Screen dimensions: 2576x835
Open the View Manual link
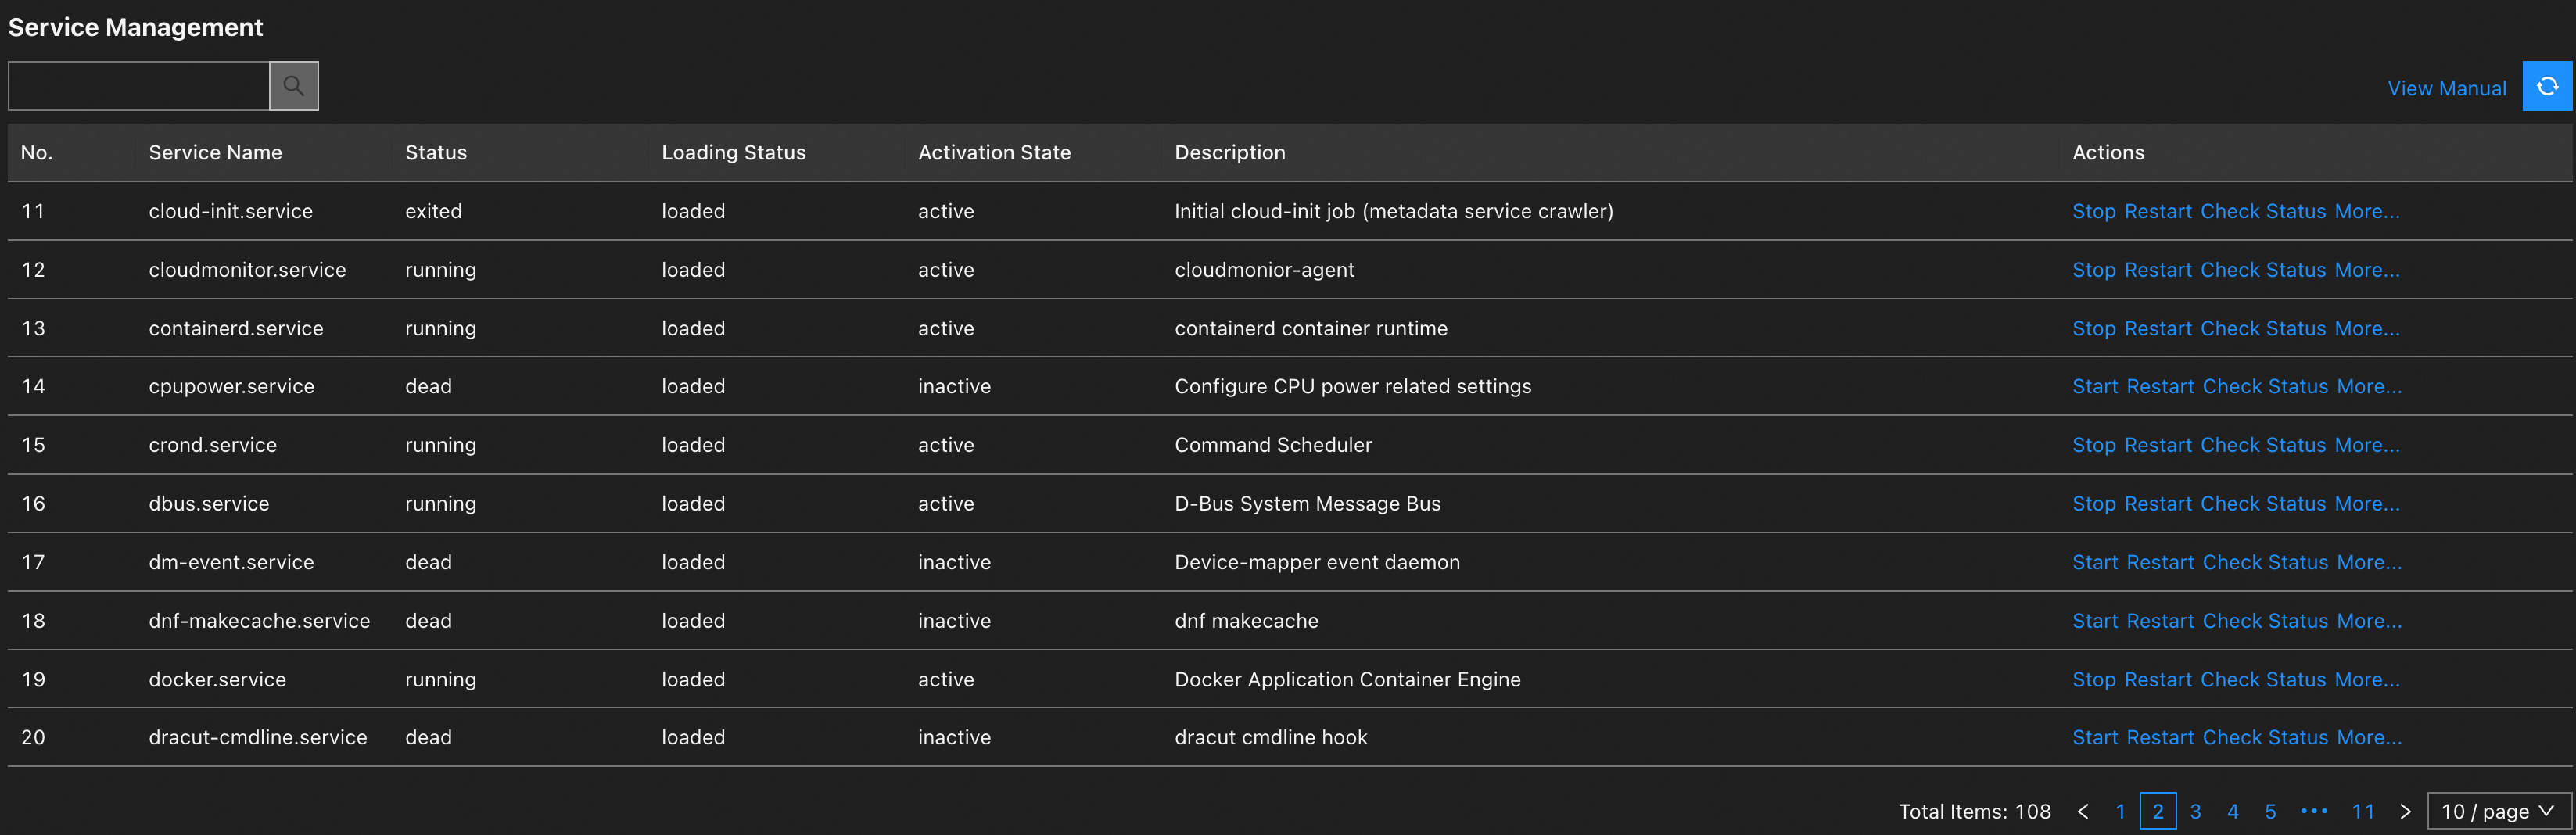coord(2446,88)
